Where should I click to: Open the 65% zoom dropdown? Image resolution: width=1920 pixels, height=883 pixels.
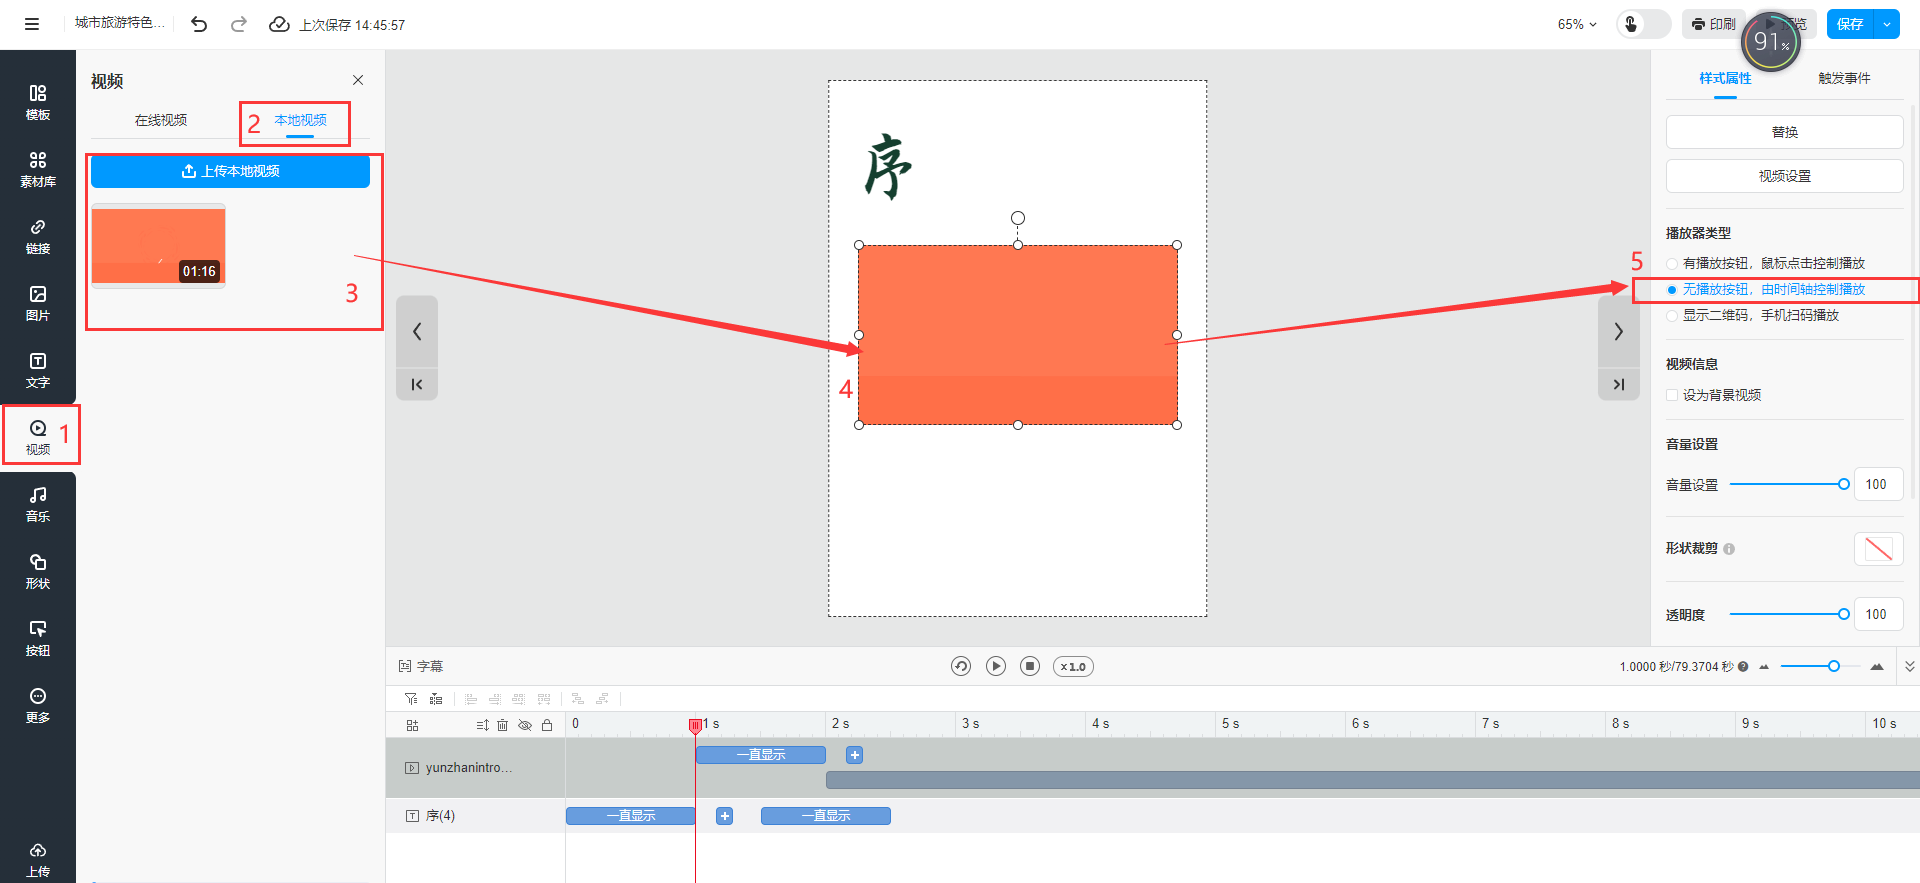coord(1577,24)
